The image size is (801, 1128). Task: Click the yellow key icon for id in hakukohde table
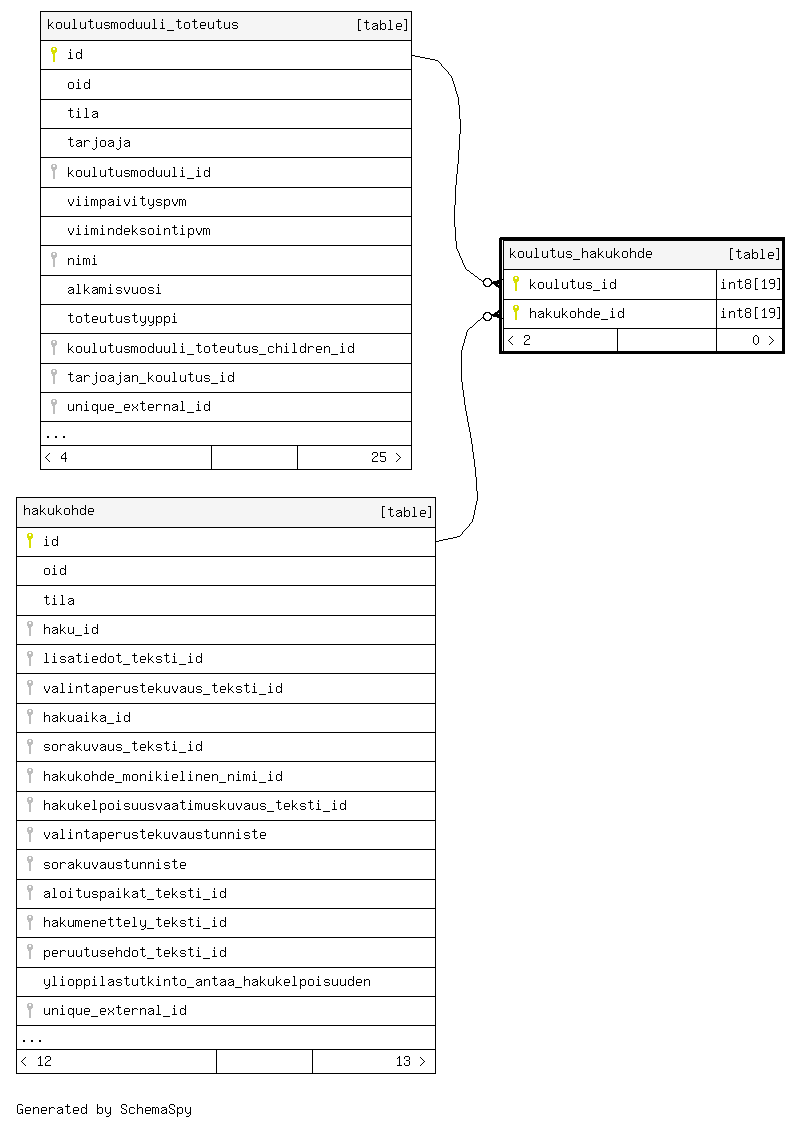coord(30,540)
